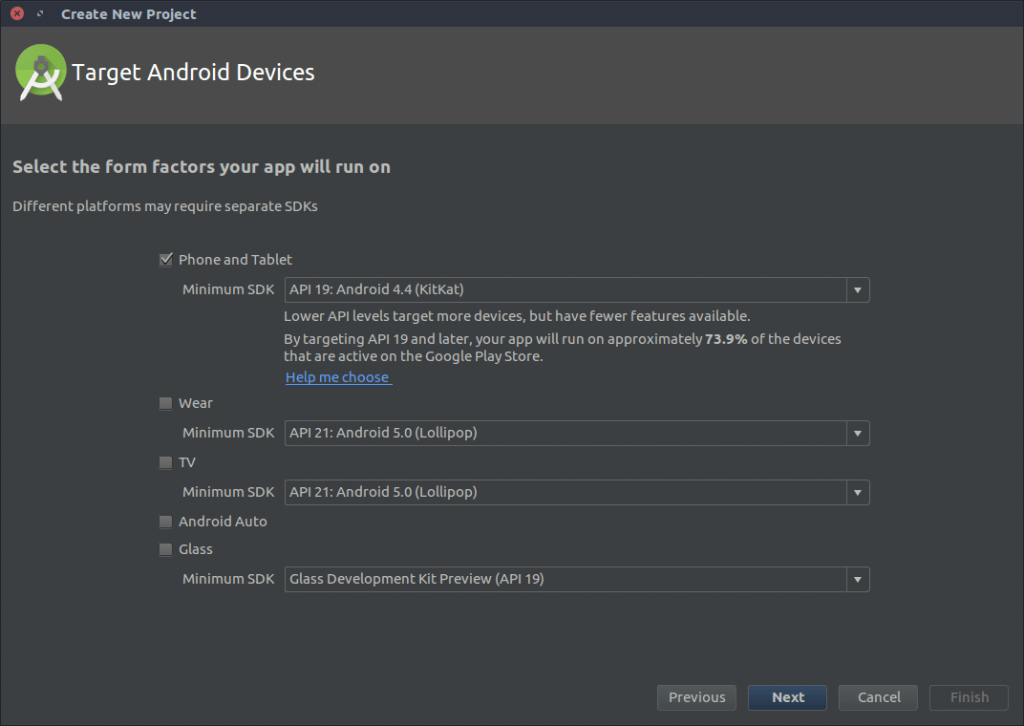Click the Select the form factors heading

coord(201,167)
